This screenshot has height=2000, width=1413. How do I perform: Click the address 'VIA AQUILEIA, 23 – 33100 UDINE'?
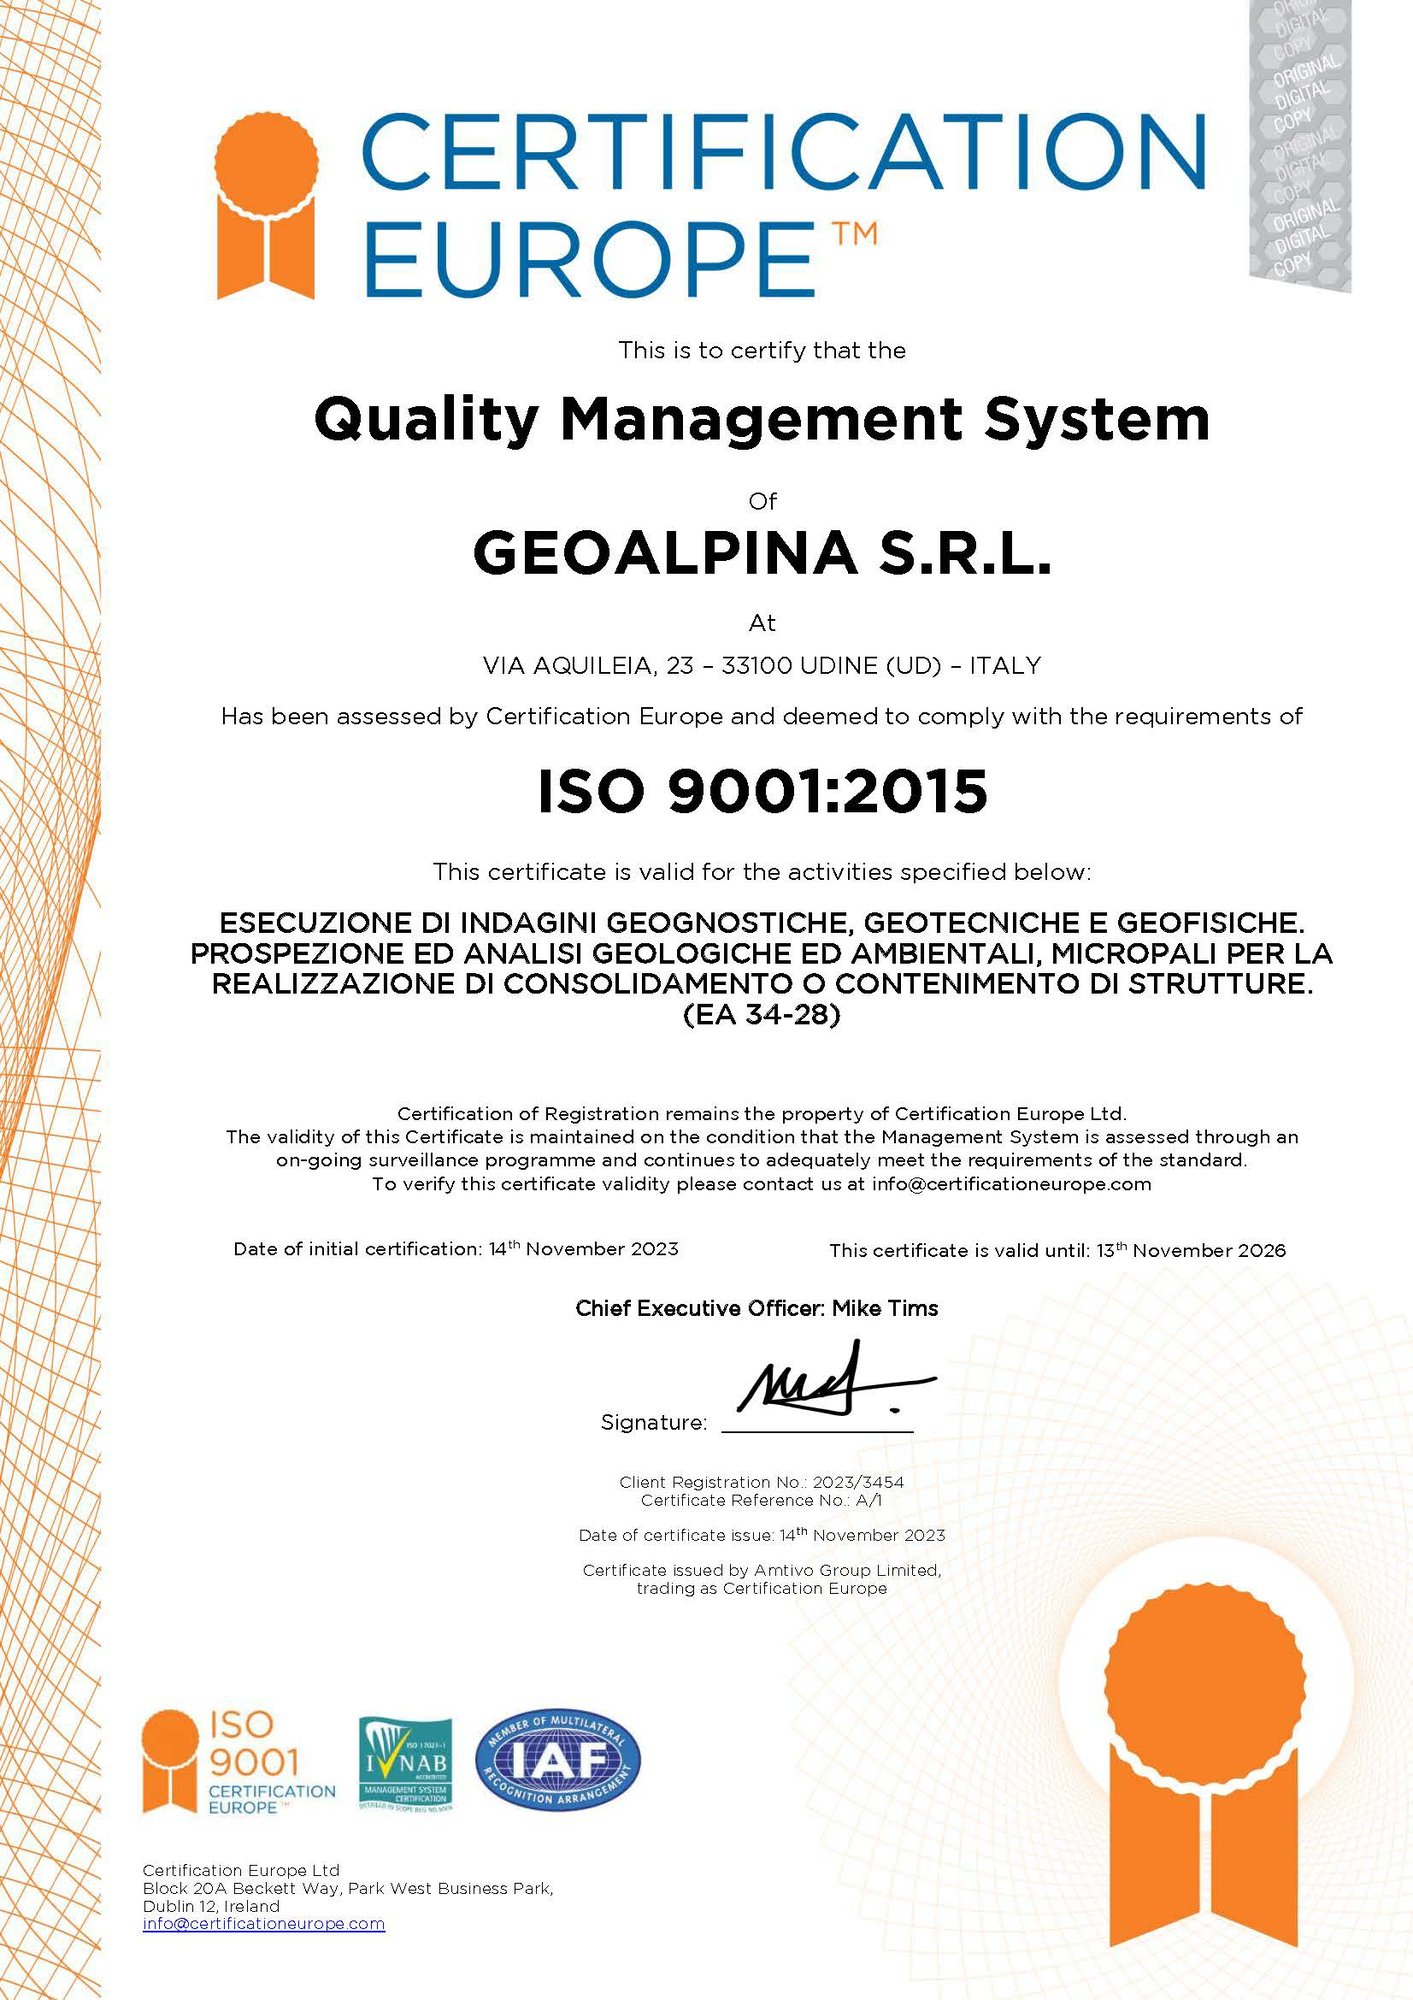(x=712, y=666)
